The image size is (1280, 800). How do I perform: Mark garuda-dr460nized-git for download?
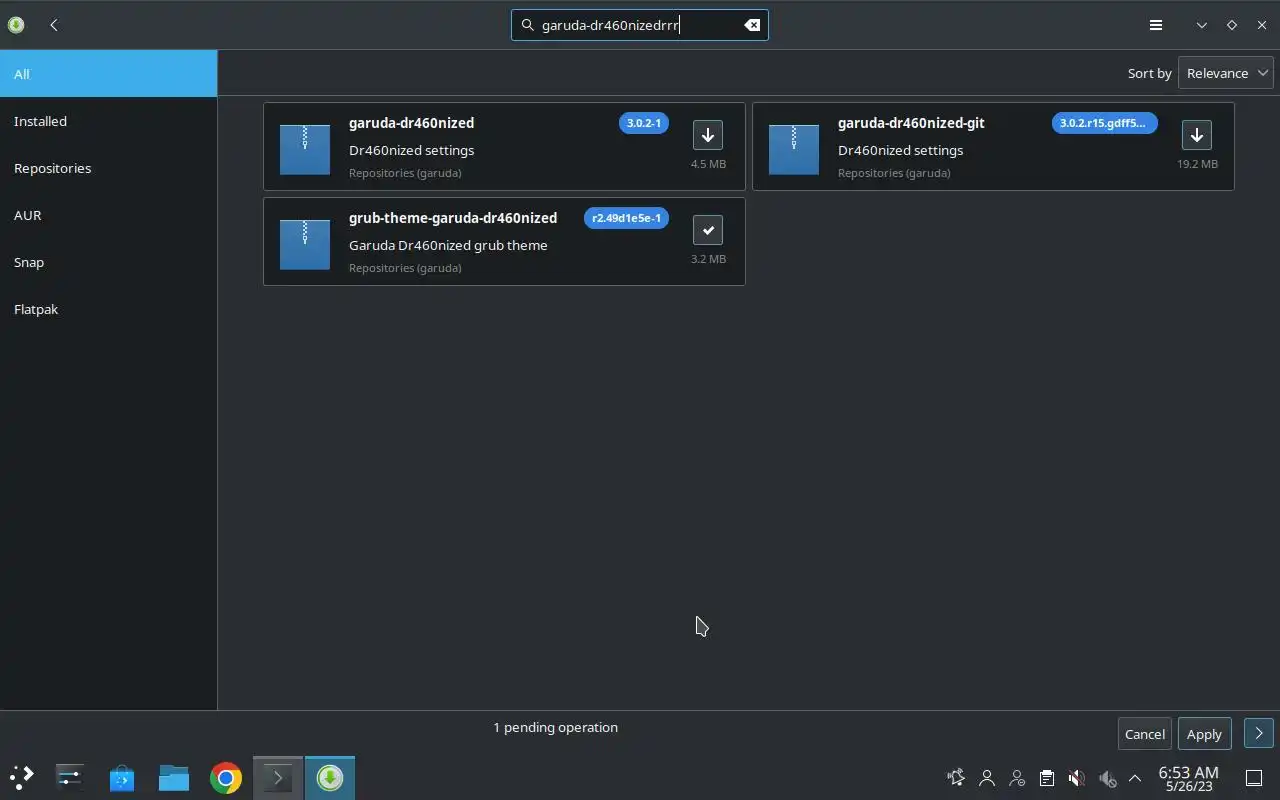[x=1197, y=135]
